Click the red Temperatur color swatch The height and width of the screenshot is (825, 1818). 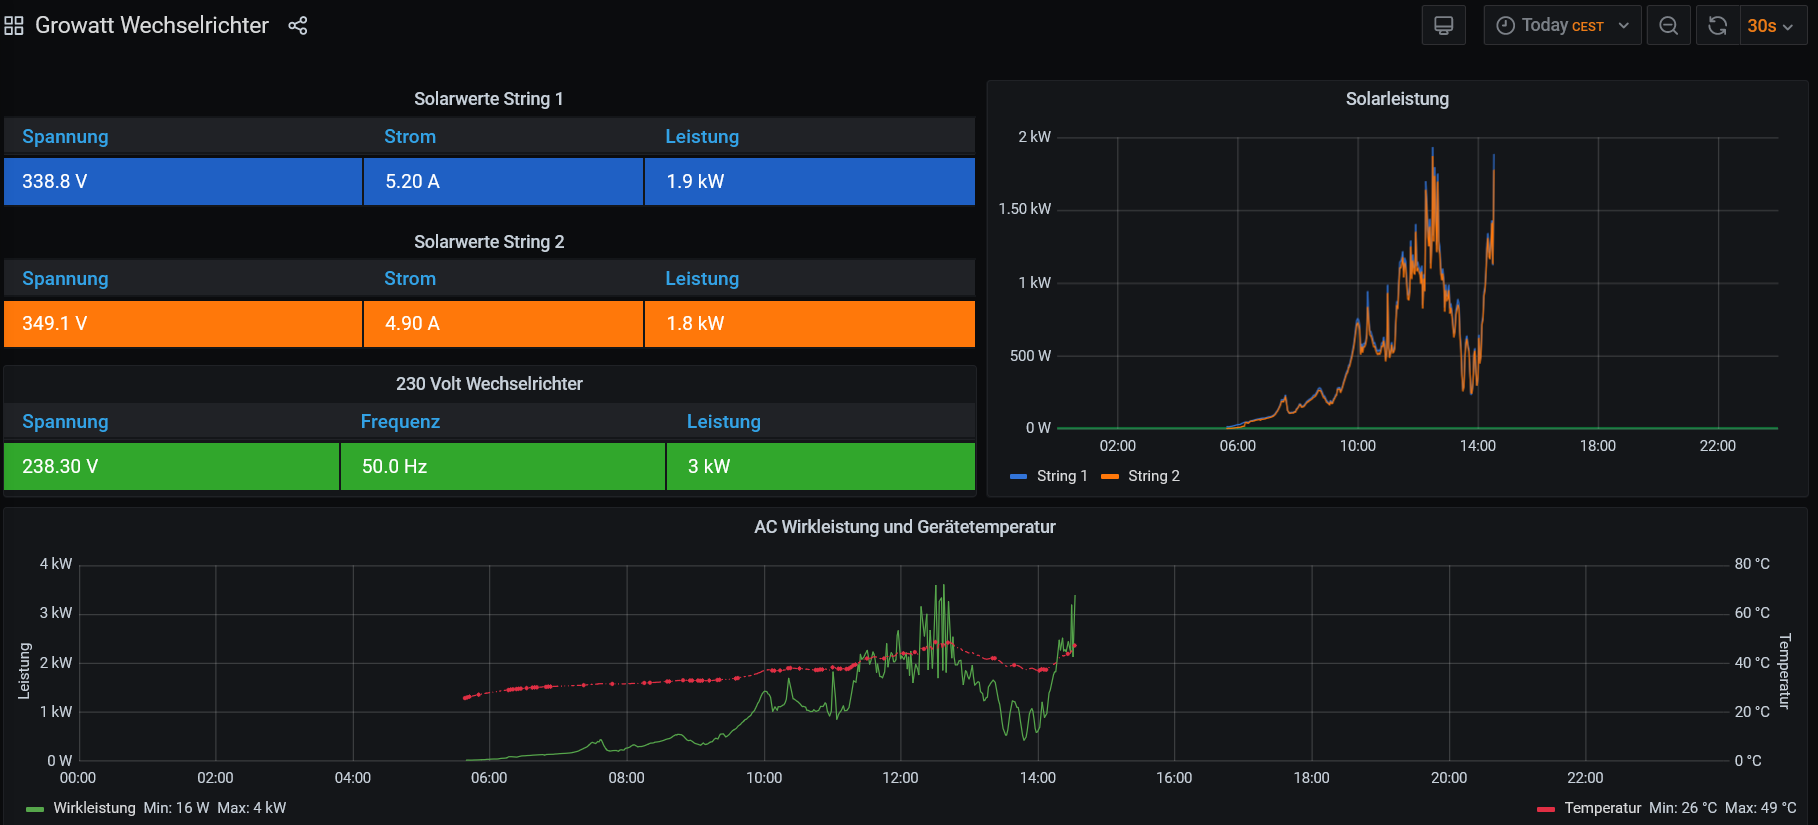coord(1546,809)
